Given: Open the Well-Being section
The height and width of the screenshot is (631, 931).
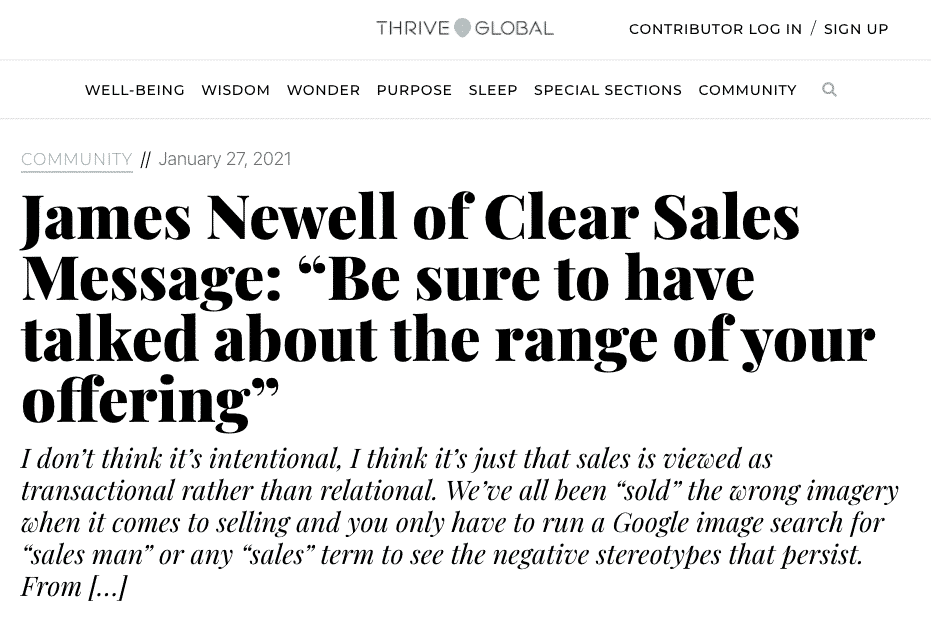Looking at the screenshot, I should click(135, 90).
